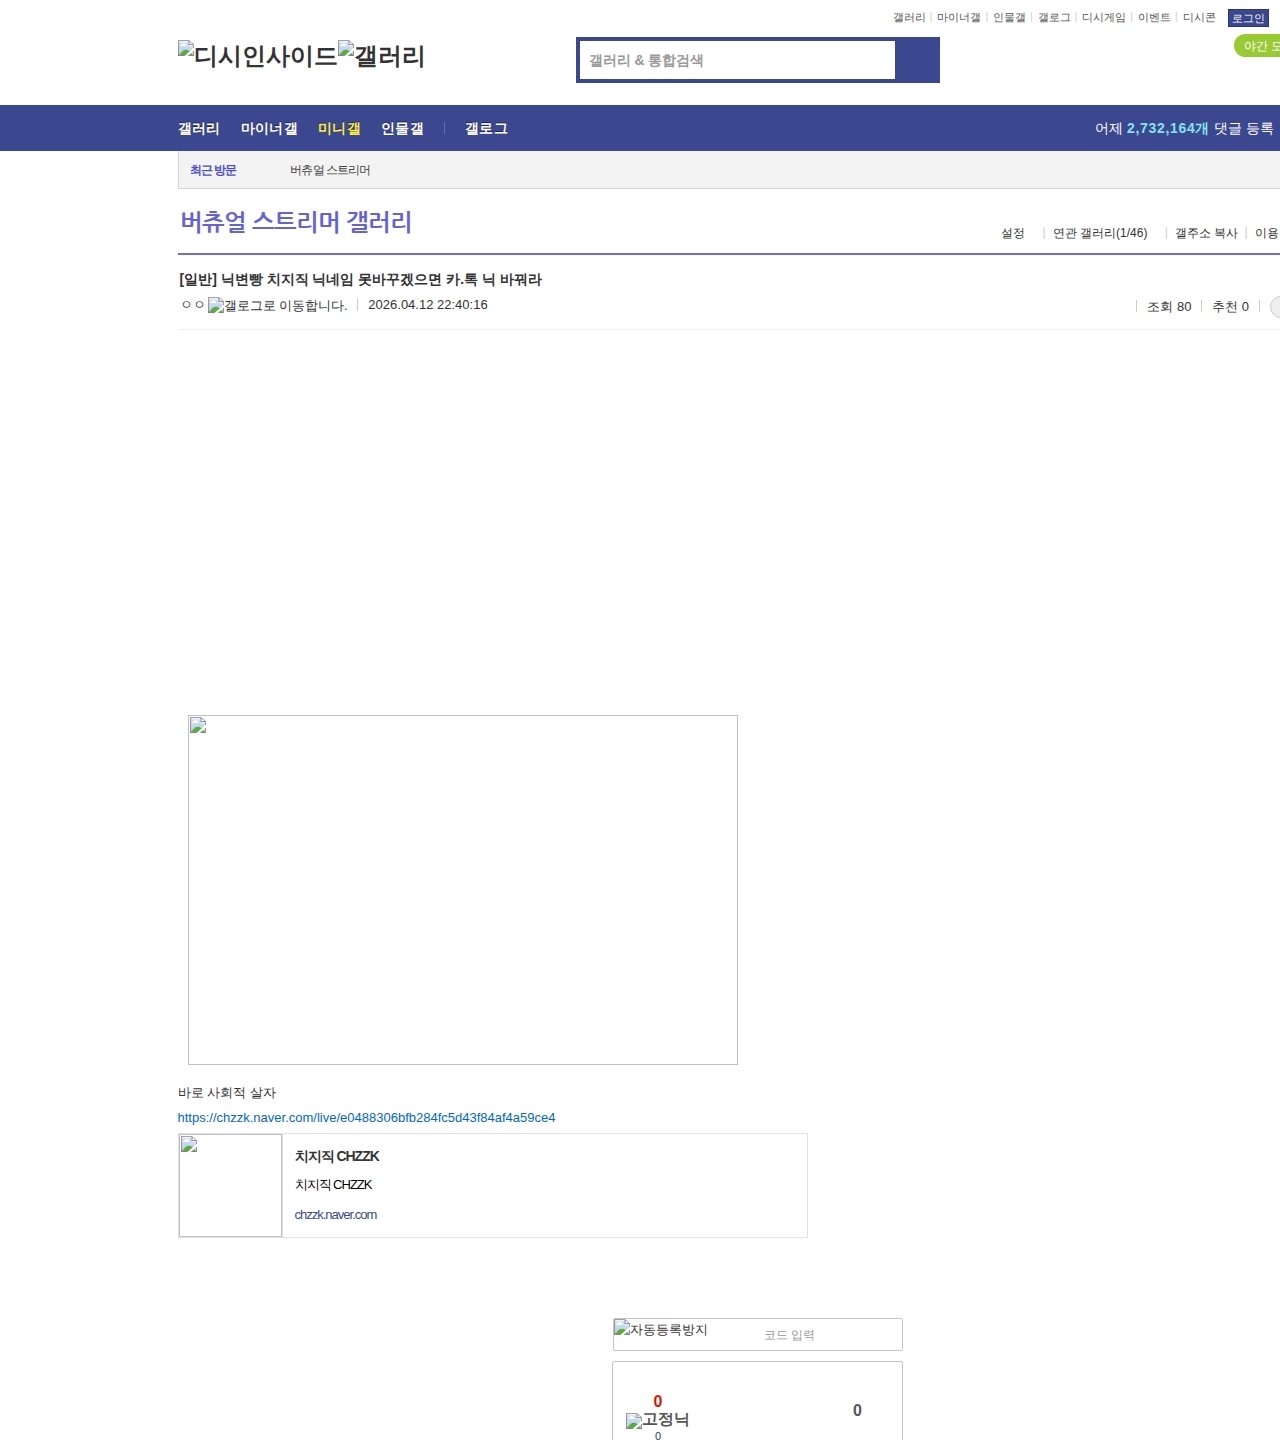
Task: Click the broken post image thumbnail
Action: (x=462, y=889)
